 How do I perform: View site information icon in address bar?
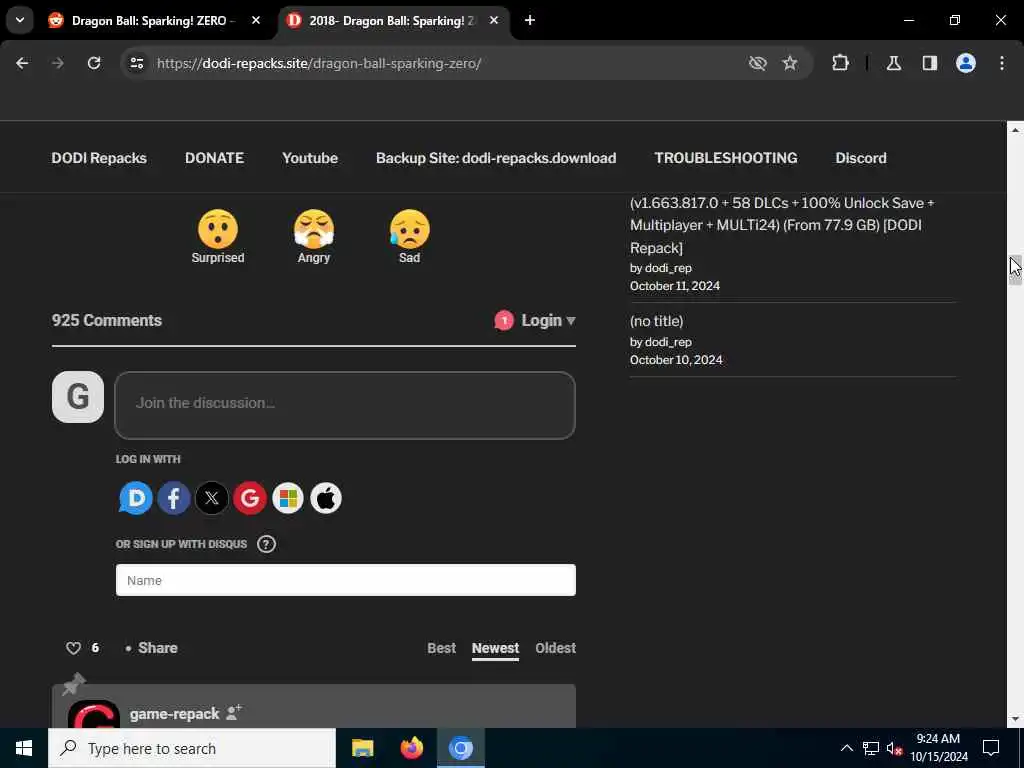point(136,63)
